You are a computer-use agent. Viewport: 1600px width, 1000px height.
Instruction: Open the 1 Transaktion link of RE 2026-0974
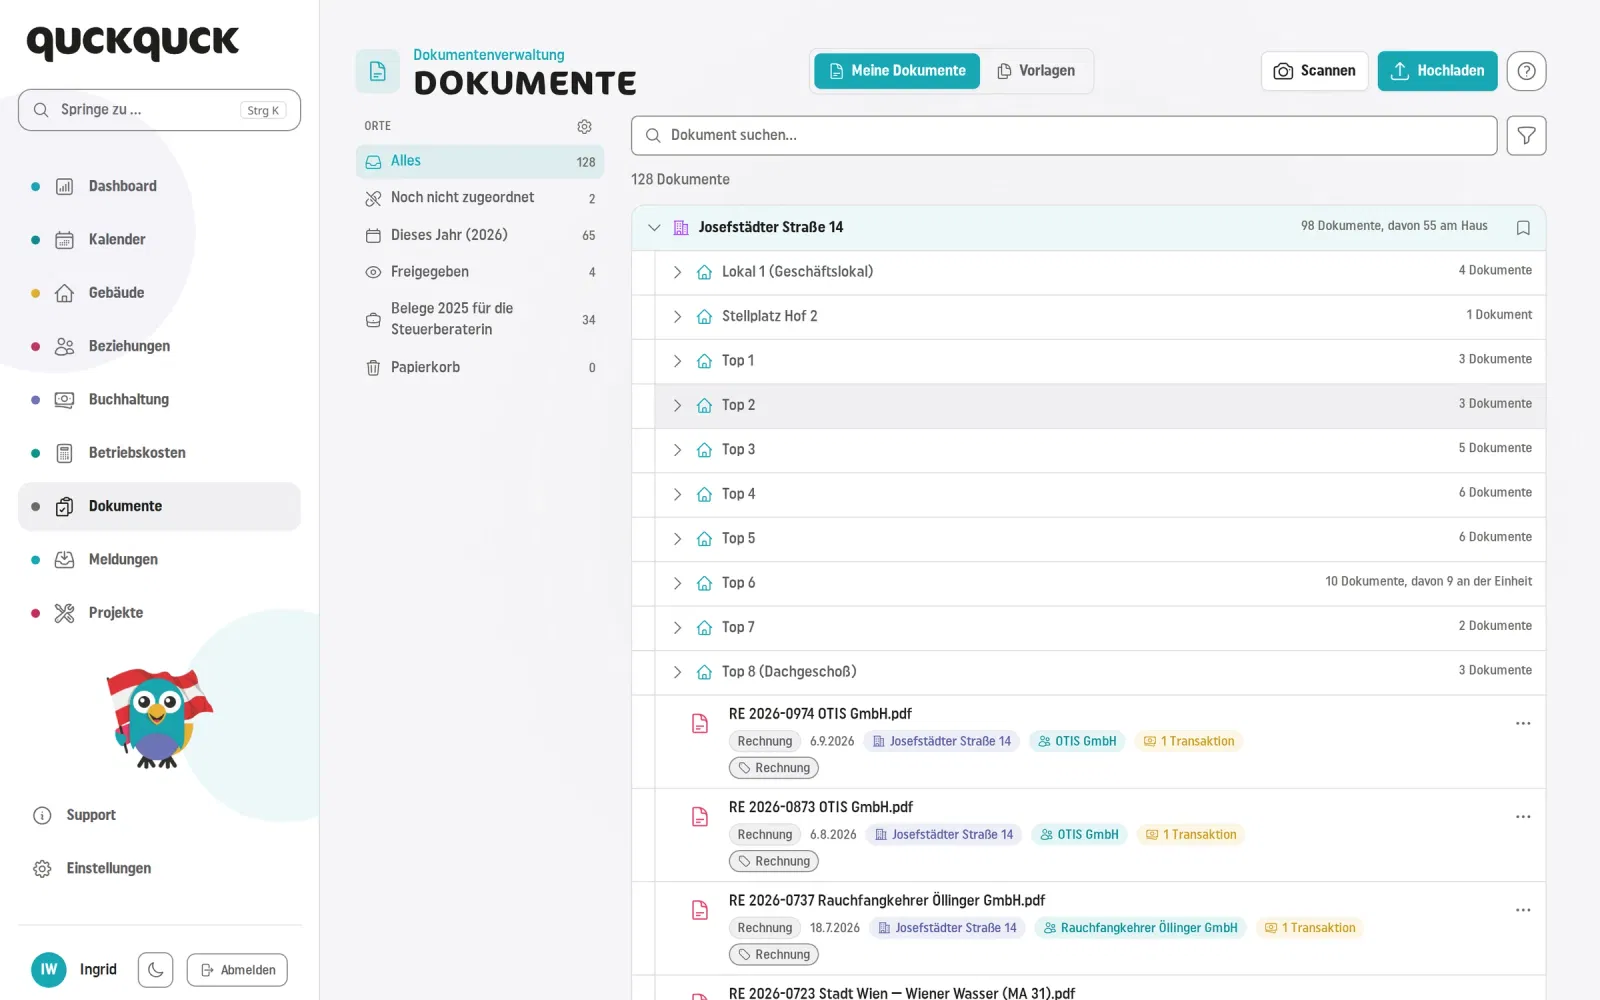pyautogui.click(x=1189, y=741)
